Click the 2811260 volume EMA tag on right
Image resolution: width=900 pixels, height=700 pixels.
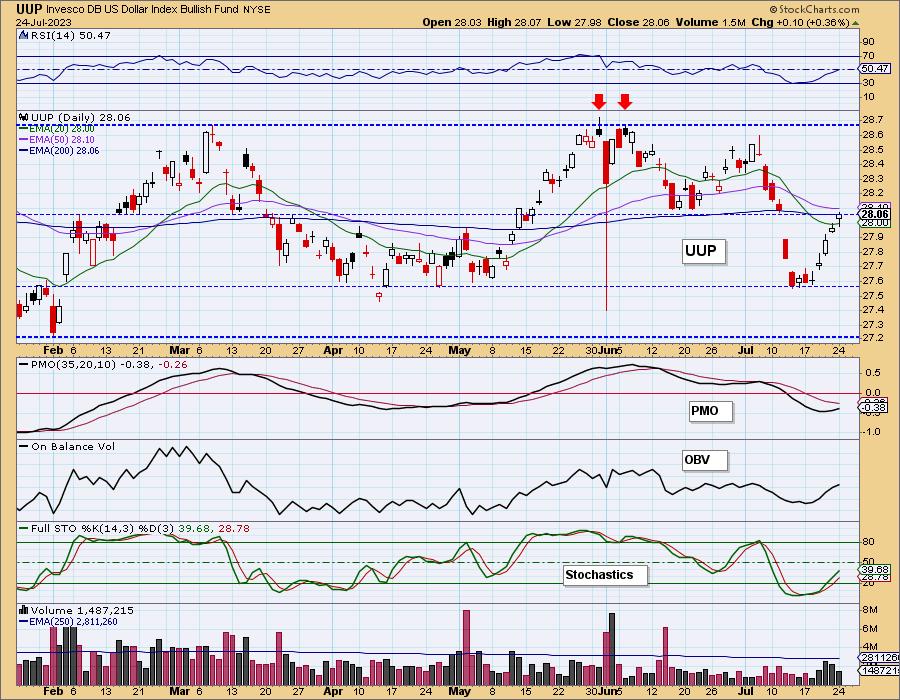(879, 658)
